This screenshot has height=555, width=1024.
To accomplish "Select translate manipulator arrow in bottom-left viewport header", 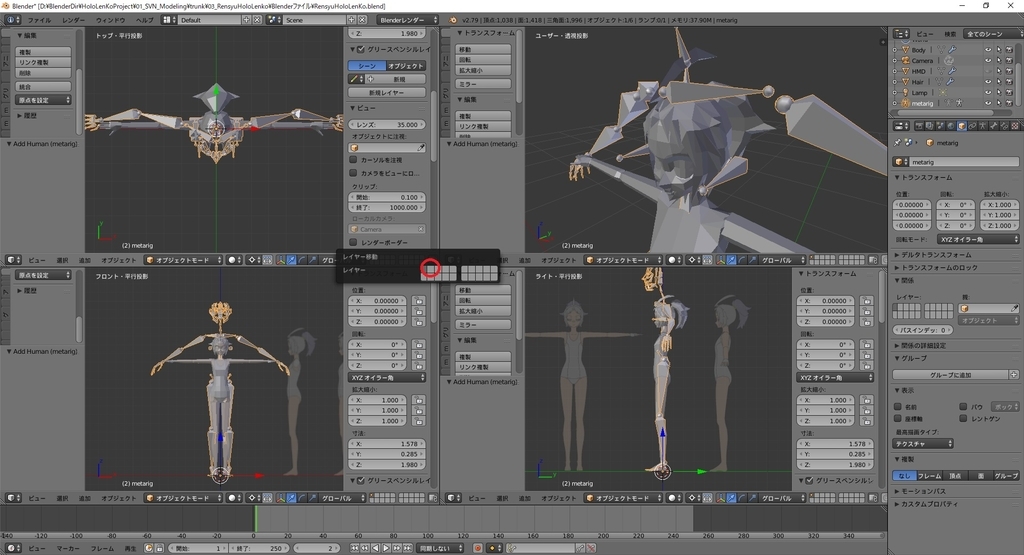I will click(291, 498).
